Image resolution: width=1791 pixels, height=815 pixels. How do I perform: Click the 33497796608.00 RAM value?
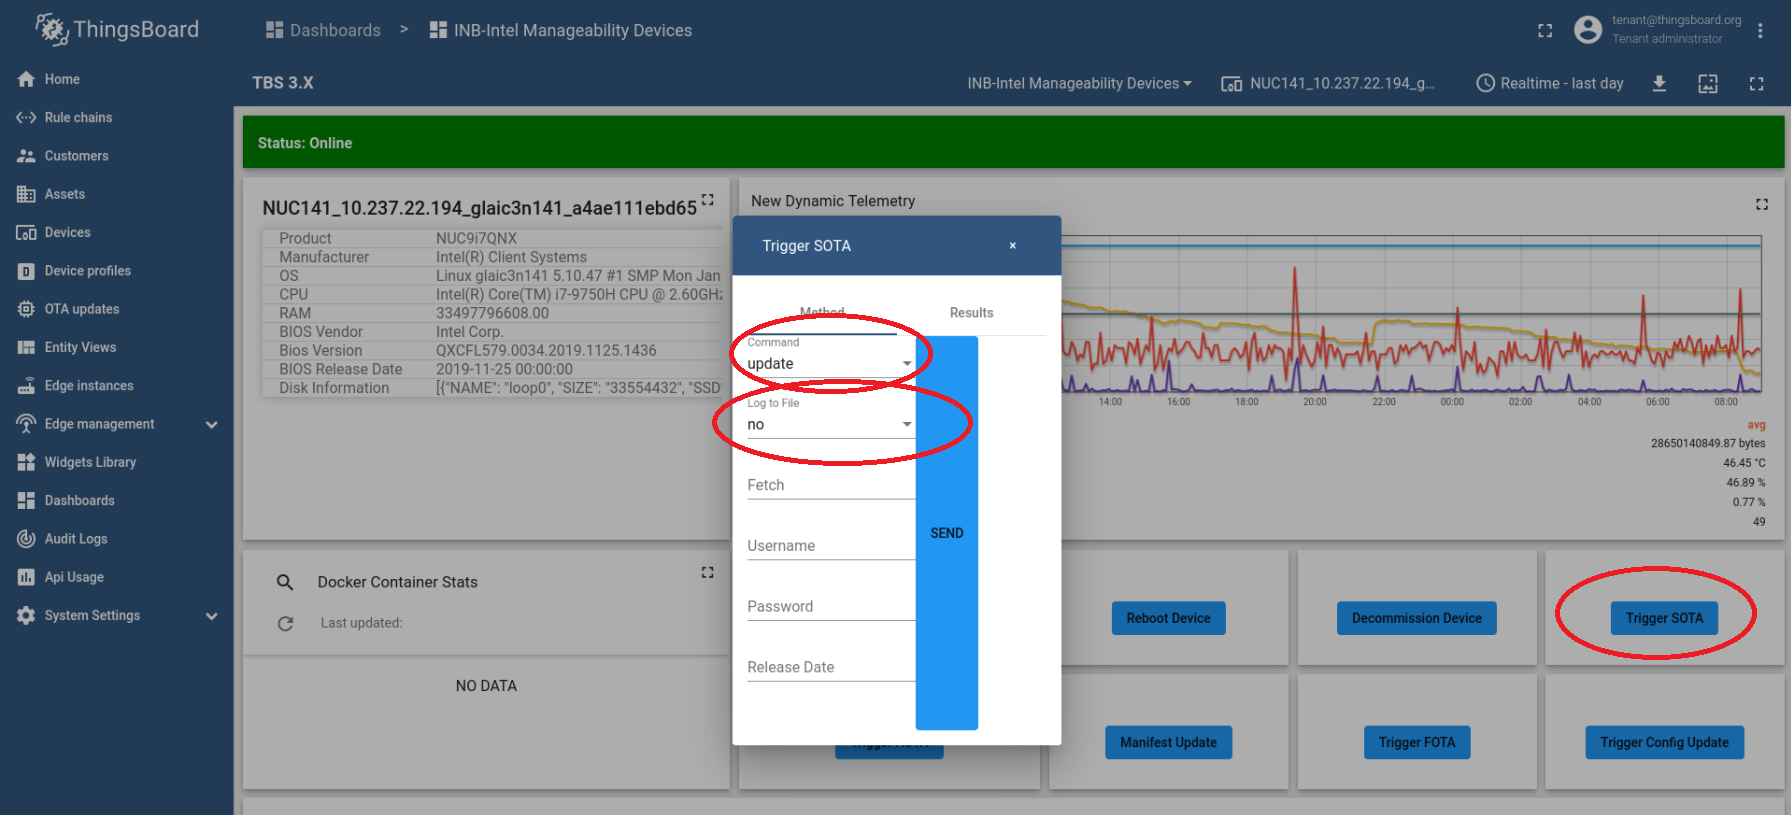(492, 313)
